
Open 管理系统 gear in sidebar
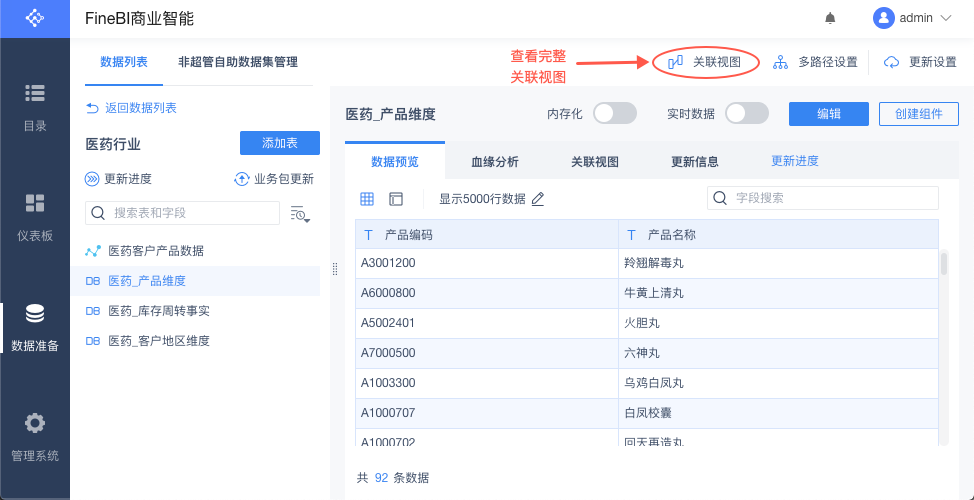coord(35,437)
